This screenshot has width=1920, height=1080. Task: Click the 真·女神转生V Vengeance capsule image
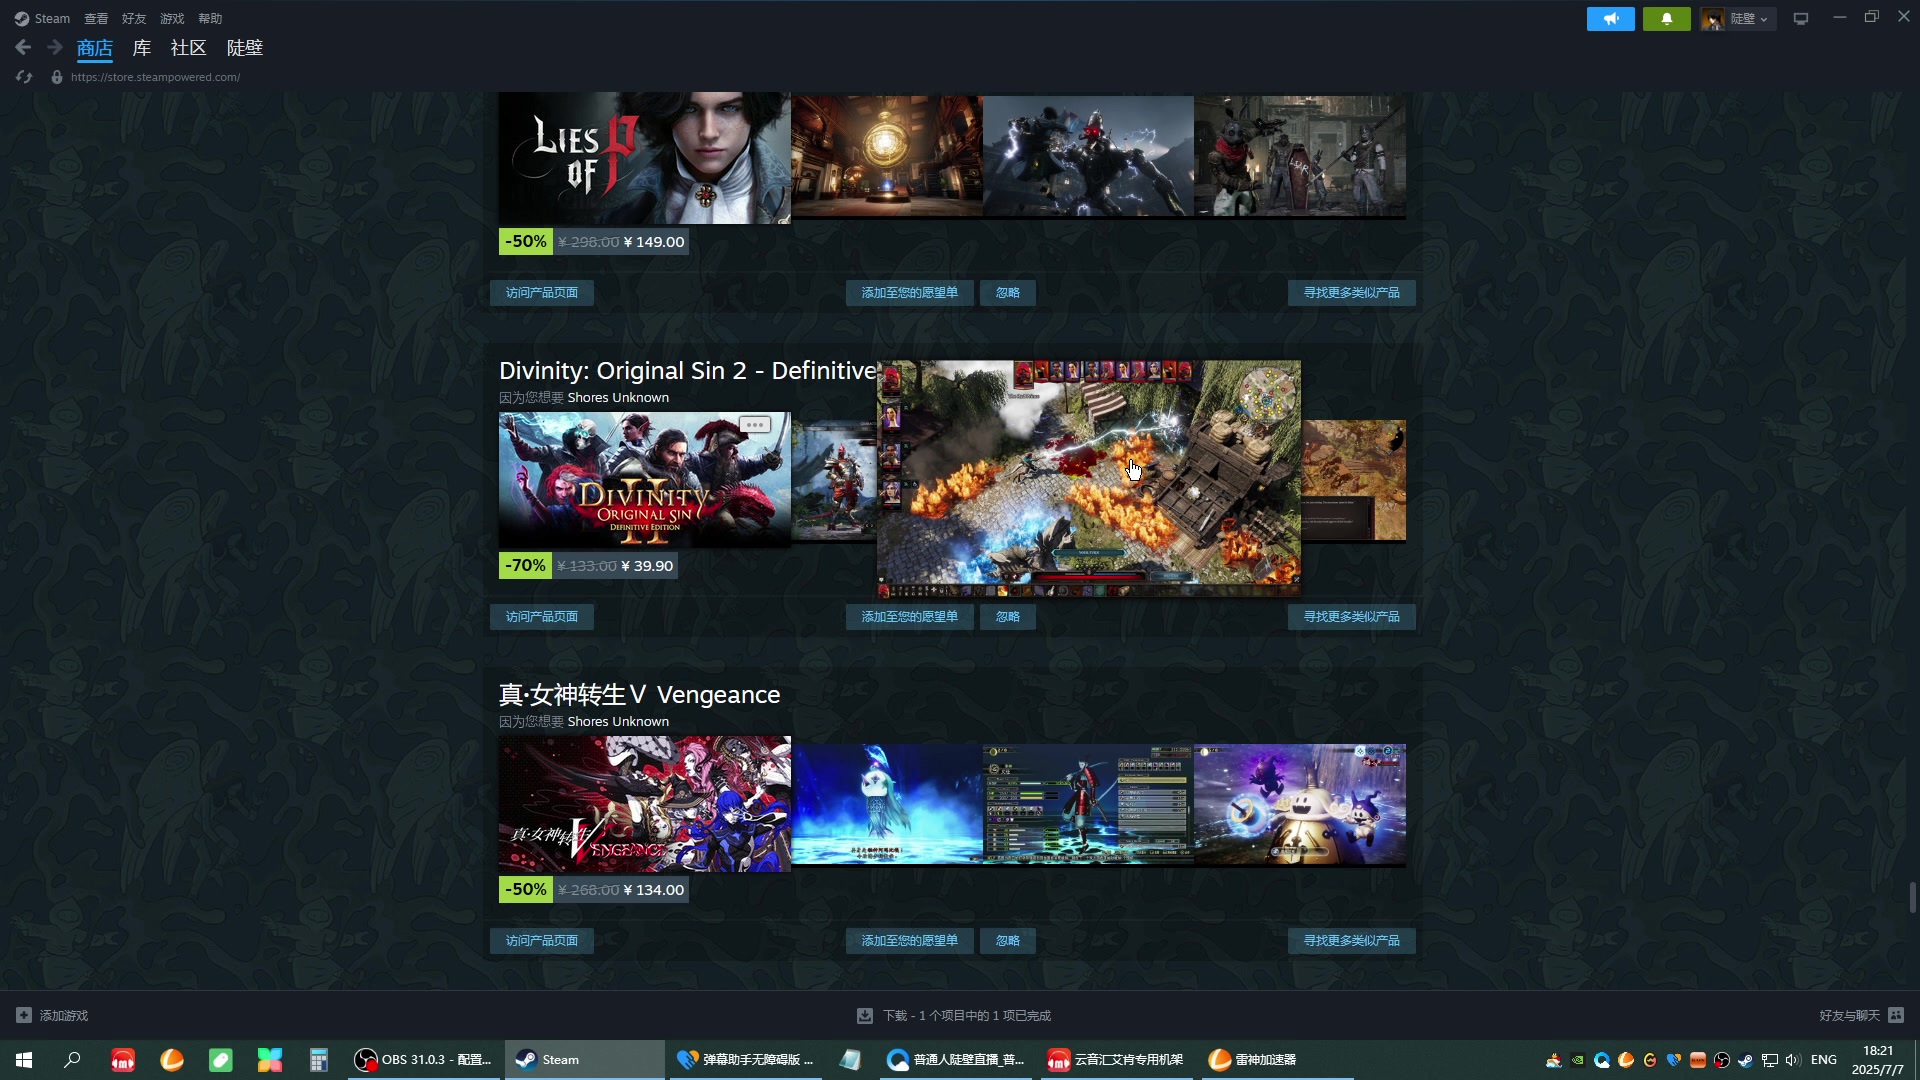pyautogui.click(x=645, y=804)
